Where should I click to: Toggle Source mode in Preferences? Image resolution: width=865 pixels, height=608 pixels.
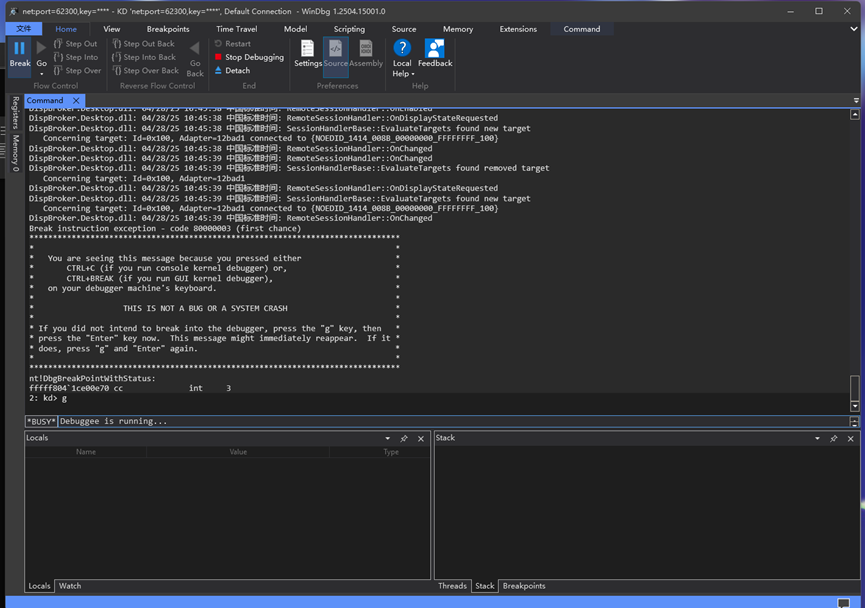335,50
